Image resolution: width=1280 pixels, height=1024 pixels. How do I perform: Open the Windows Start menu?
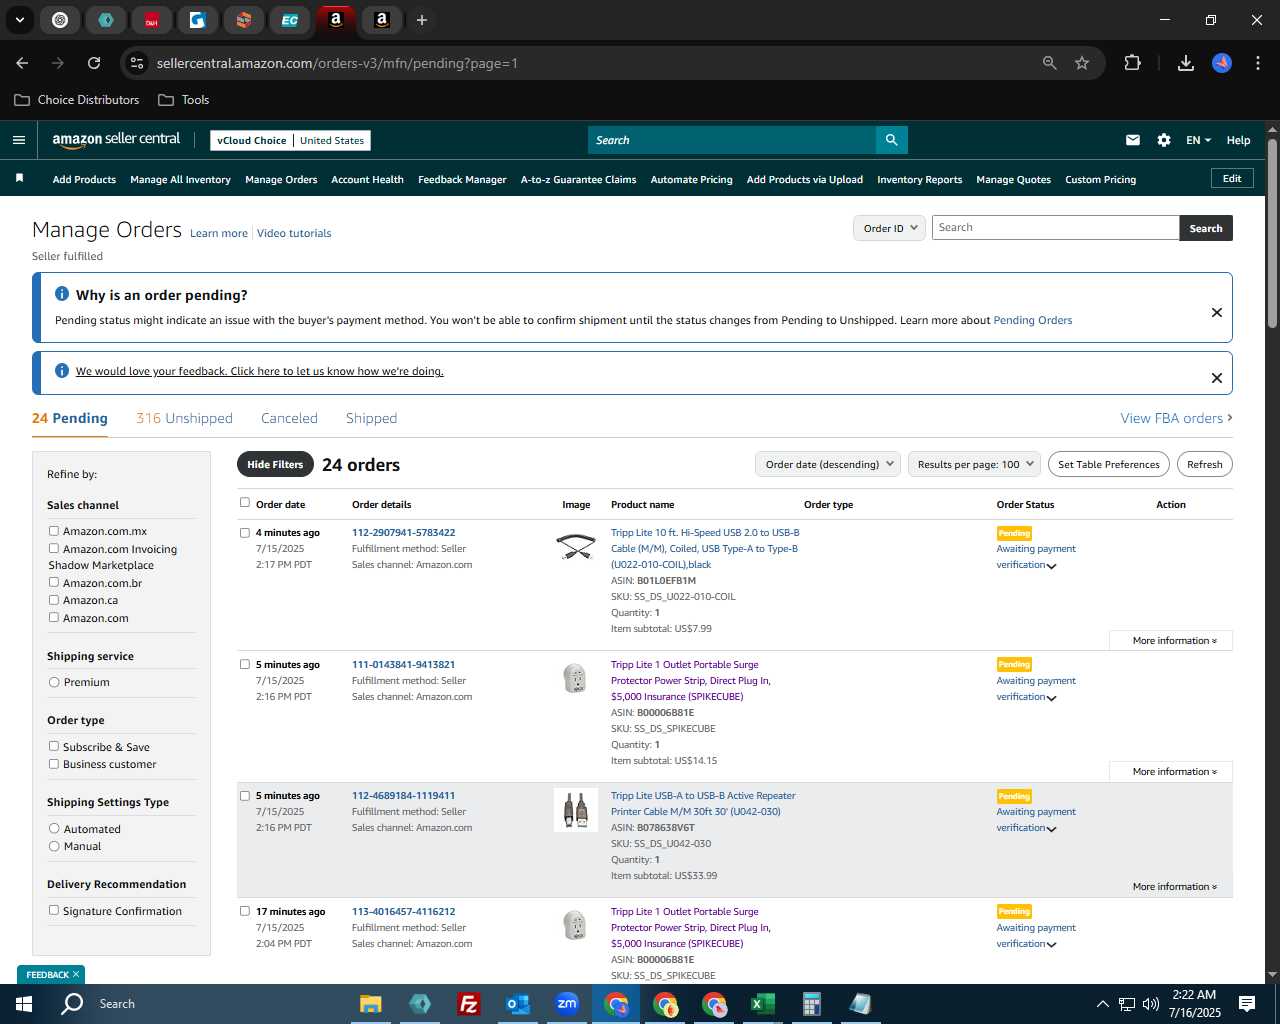[x=23, y=1003]
